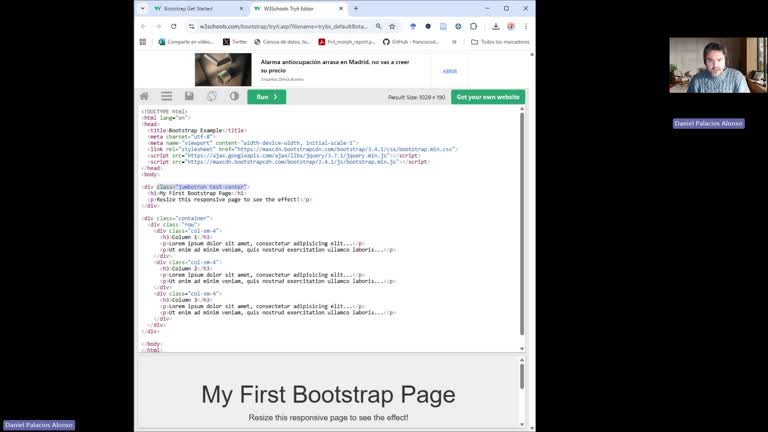The height and width of the screenshot is (432, 768).
Task: Open the Todos los marcadores folder
Action: click(x=500, y=42)
